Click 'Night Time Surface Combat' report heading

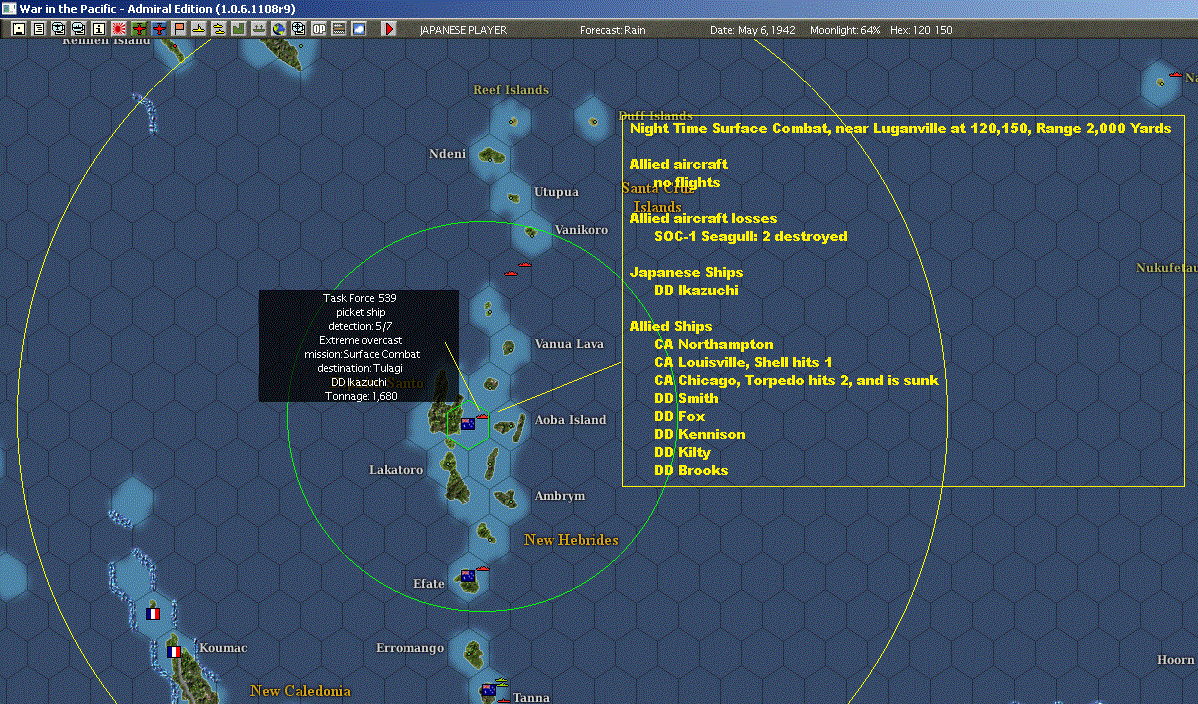point(730,128)
